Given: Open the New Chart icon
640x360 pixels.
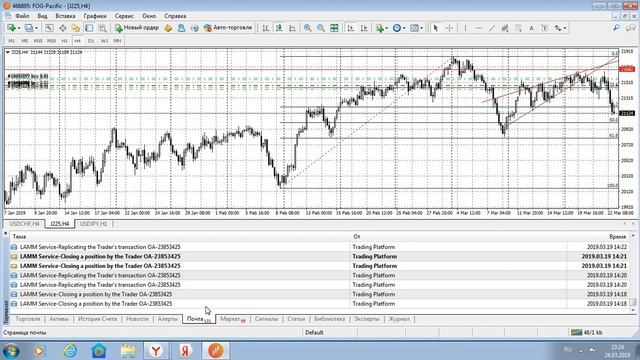Looking at the screenshot, I should click(x=11, y=28).
